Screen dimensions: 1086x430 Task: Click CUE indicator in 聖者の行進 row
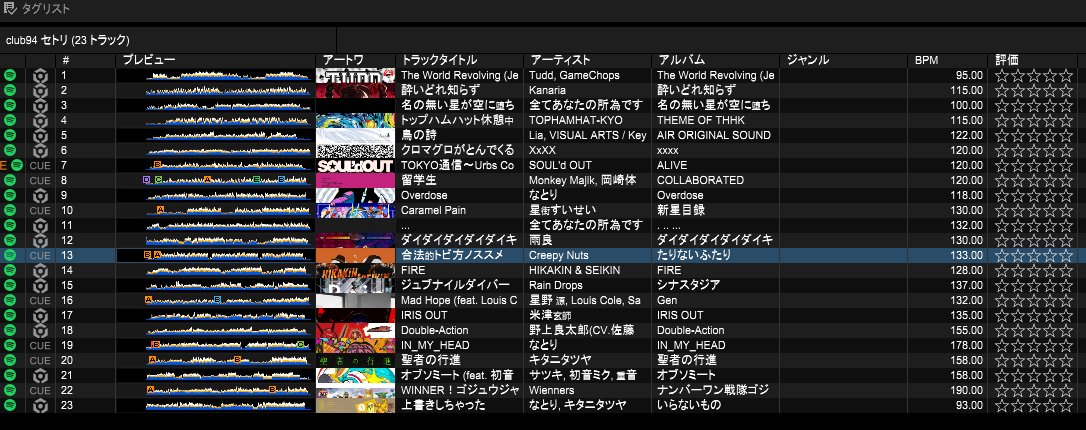(40, 360)
